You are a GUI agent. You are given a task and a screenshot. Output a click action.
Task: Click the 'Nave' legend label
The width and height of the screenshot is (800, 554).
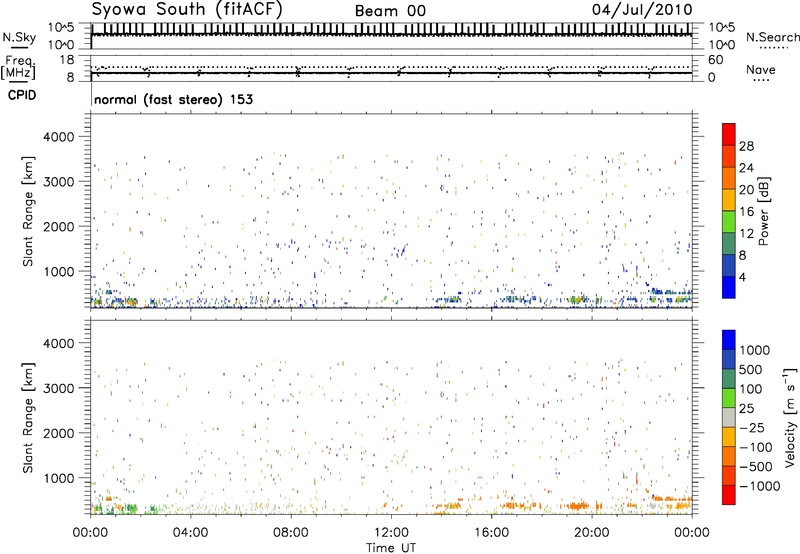click(761, 69)
